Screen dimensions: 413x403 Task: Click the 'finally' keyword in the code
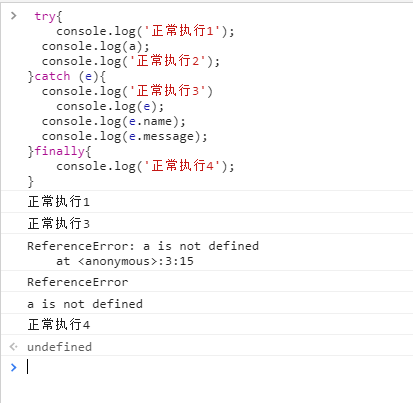click(x=60, y=151)
